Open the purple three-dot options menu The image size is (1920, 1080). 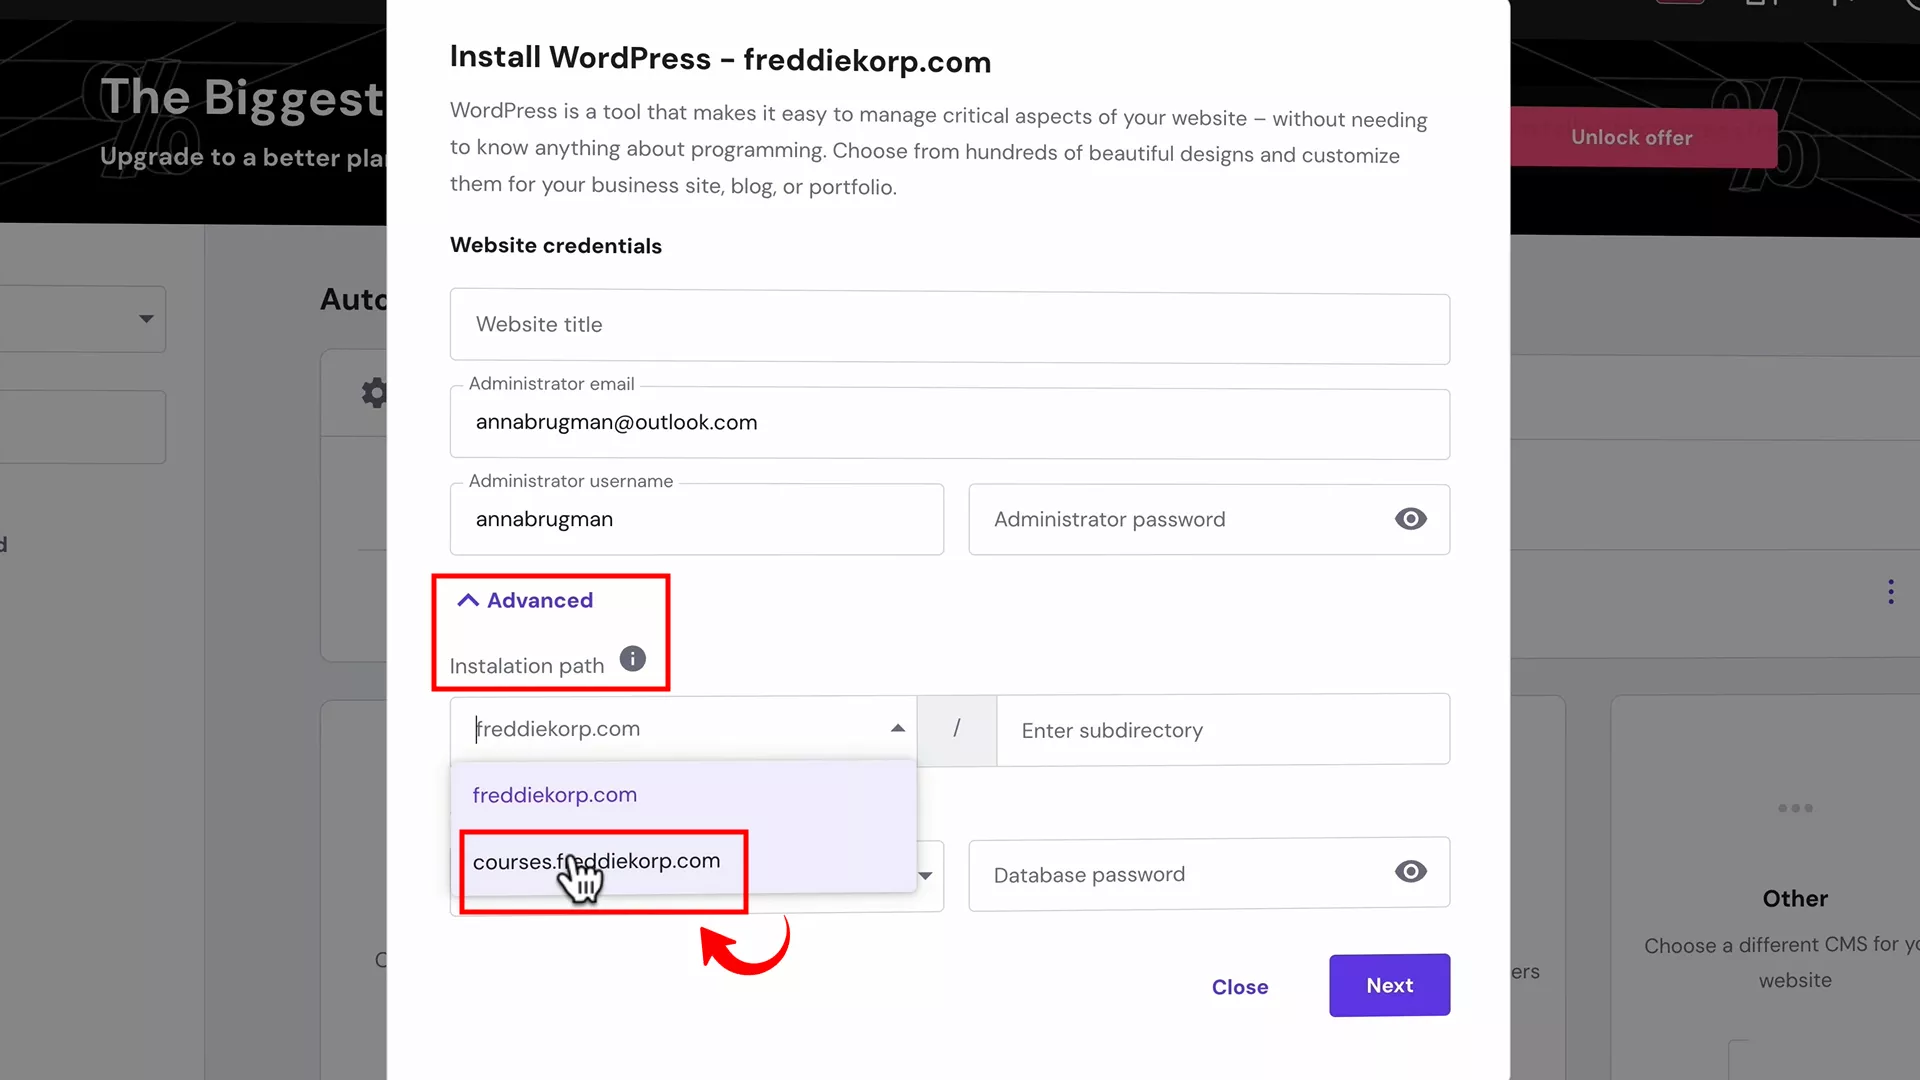click(1890, 591)
